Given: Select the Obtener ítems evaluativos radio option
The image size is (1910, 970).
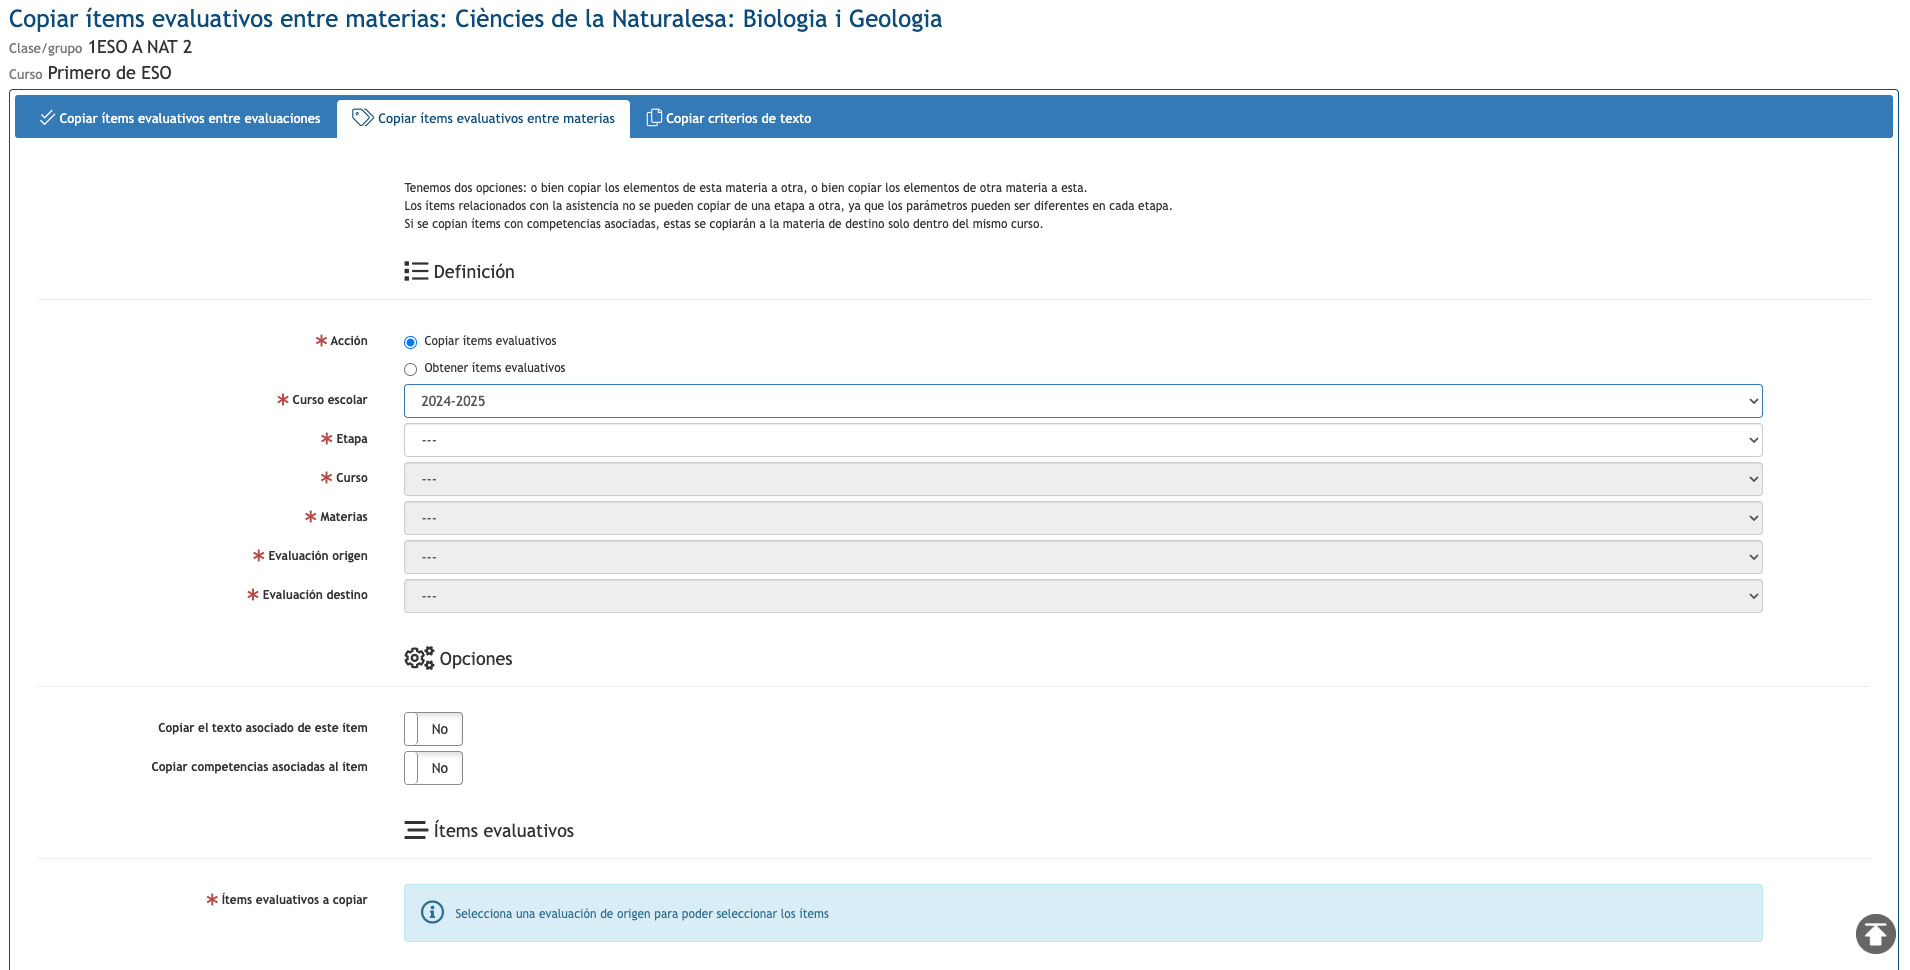Looking at the screenshot, I should [x=410, y=369].
